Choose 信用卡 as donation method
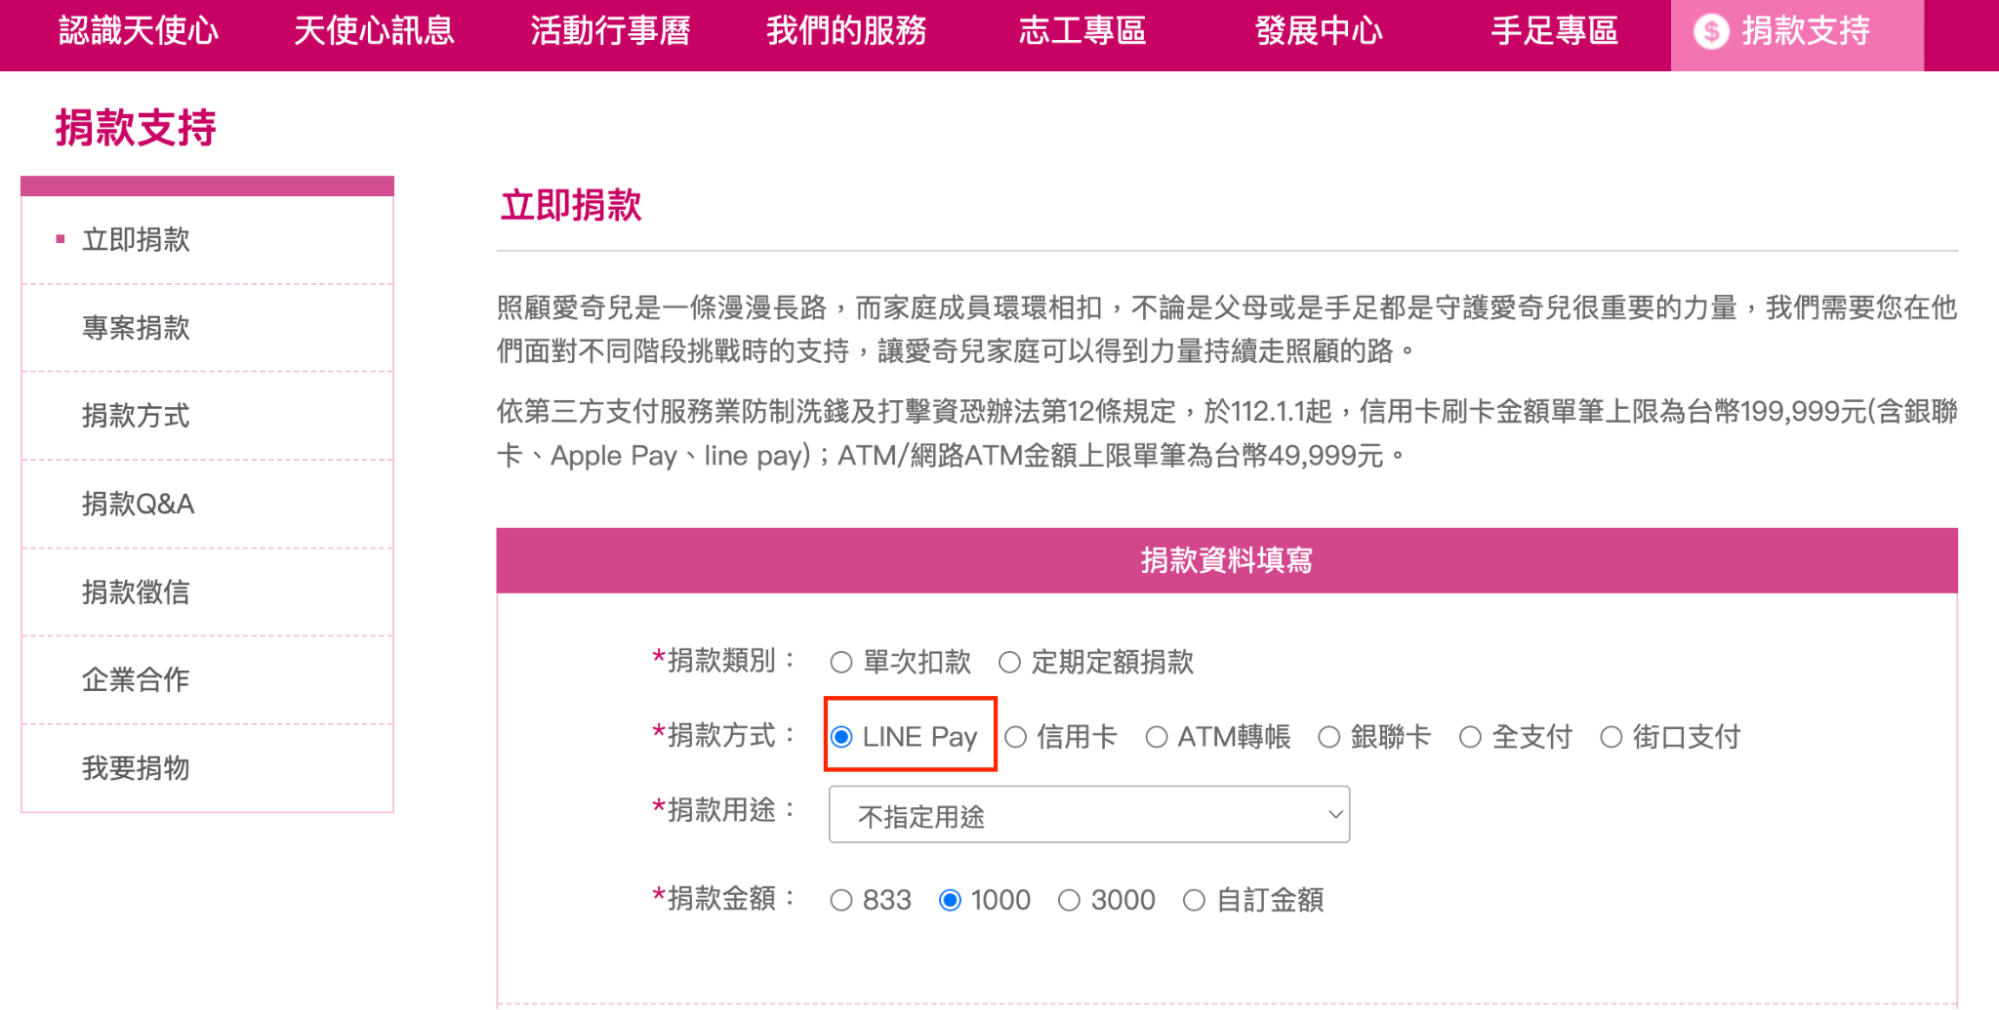The width and height of the screenshot is (1999, 1010). 1016,737
